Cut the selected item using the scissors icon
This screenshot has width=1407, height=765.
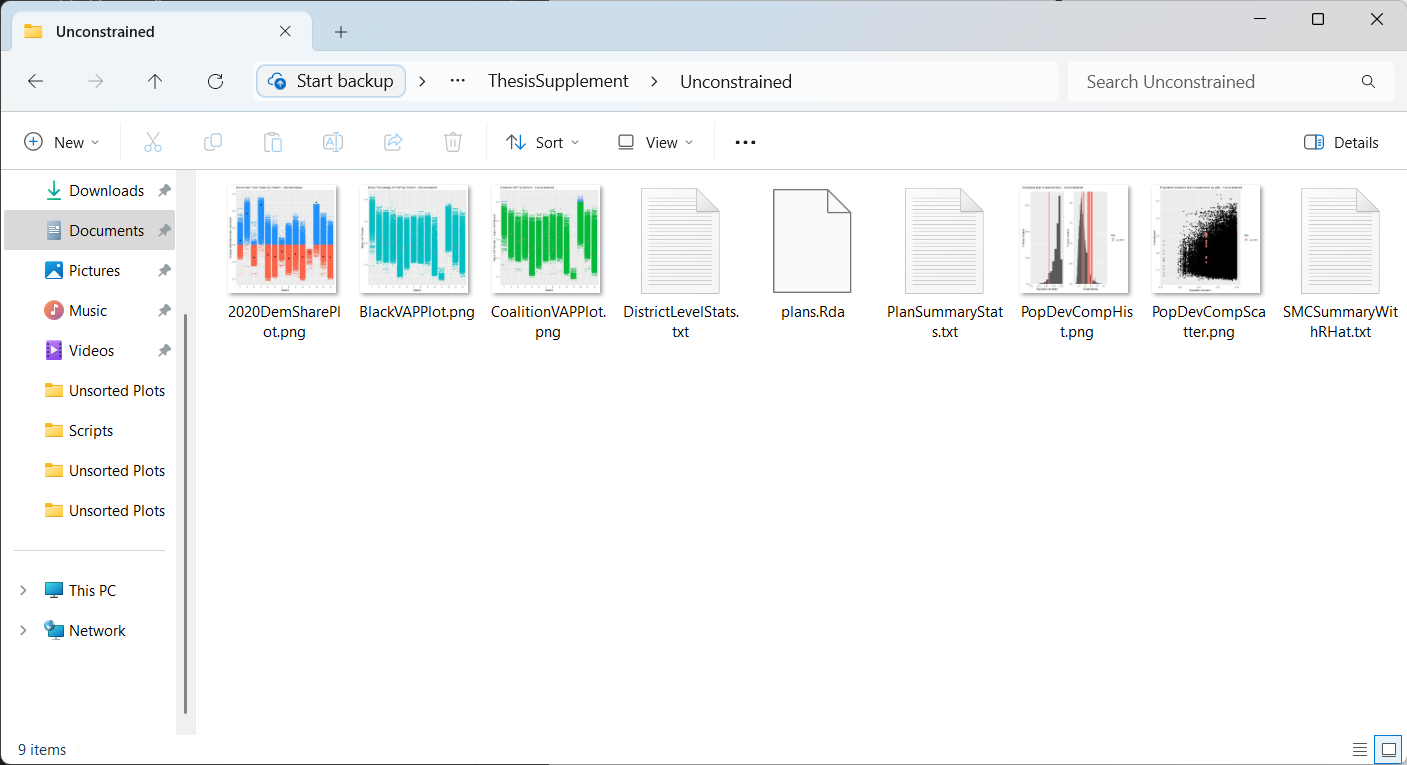point(152,142)
